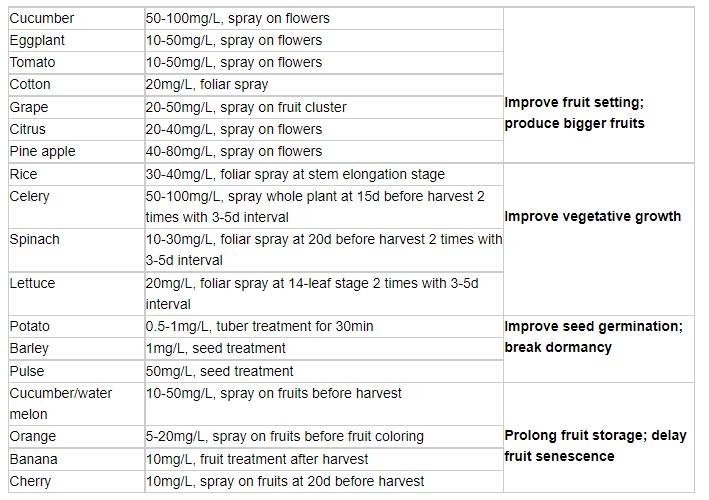
Task: Select the Cucumber/water melon crop cell
Action: [61, 403]
